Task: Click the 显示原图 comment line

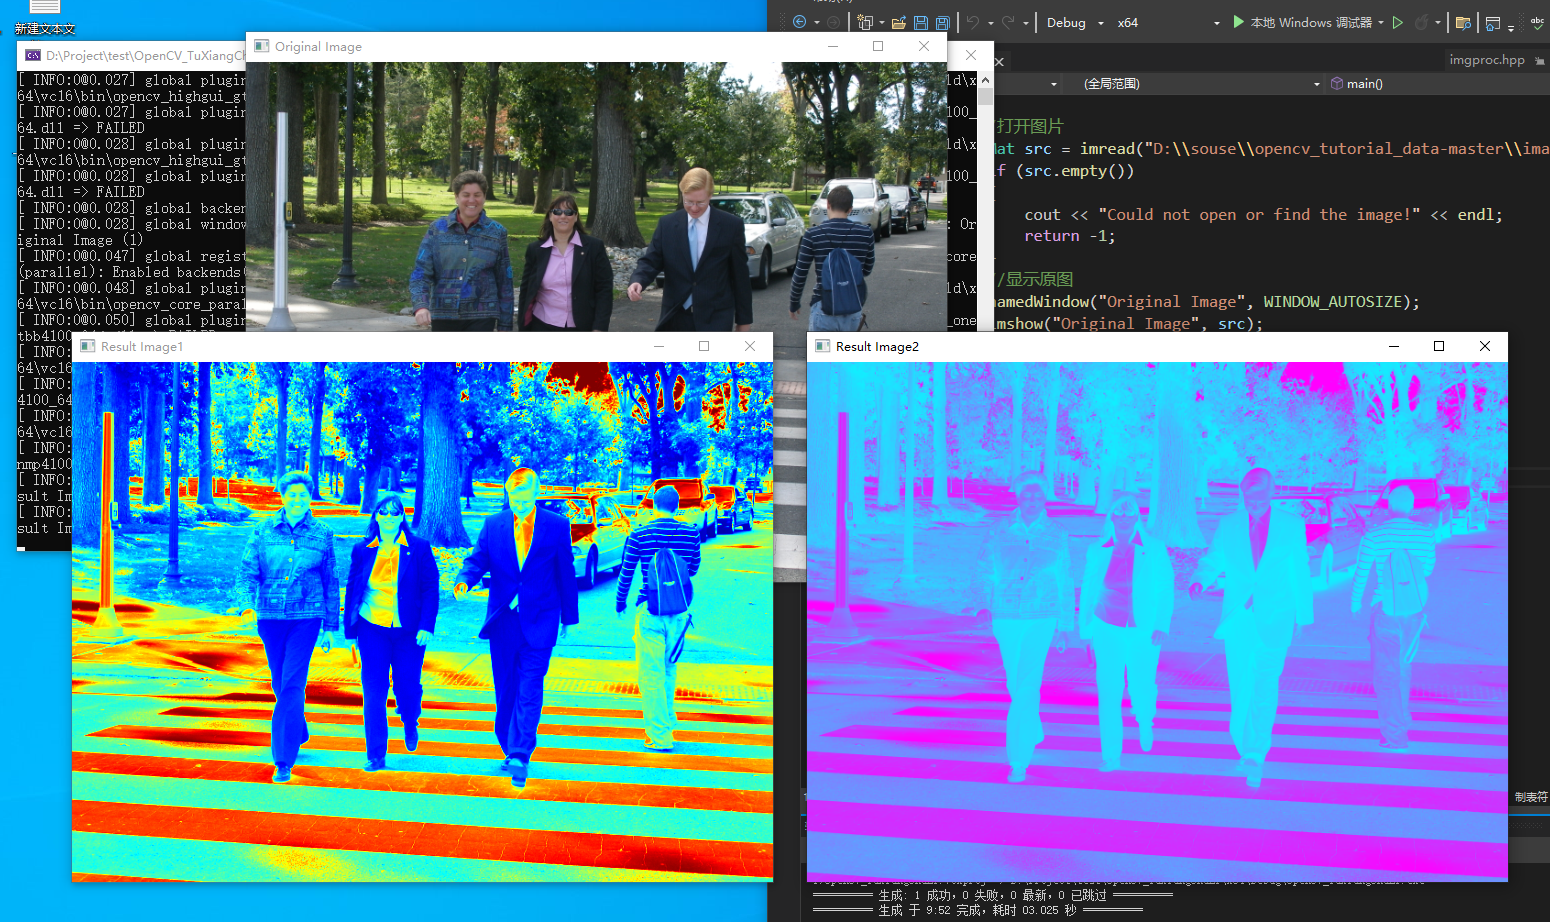Action: [1035, 279]
